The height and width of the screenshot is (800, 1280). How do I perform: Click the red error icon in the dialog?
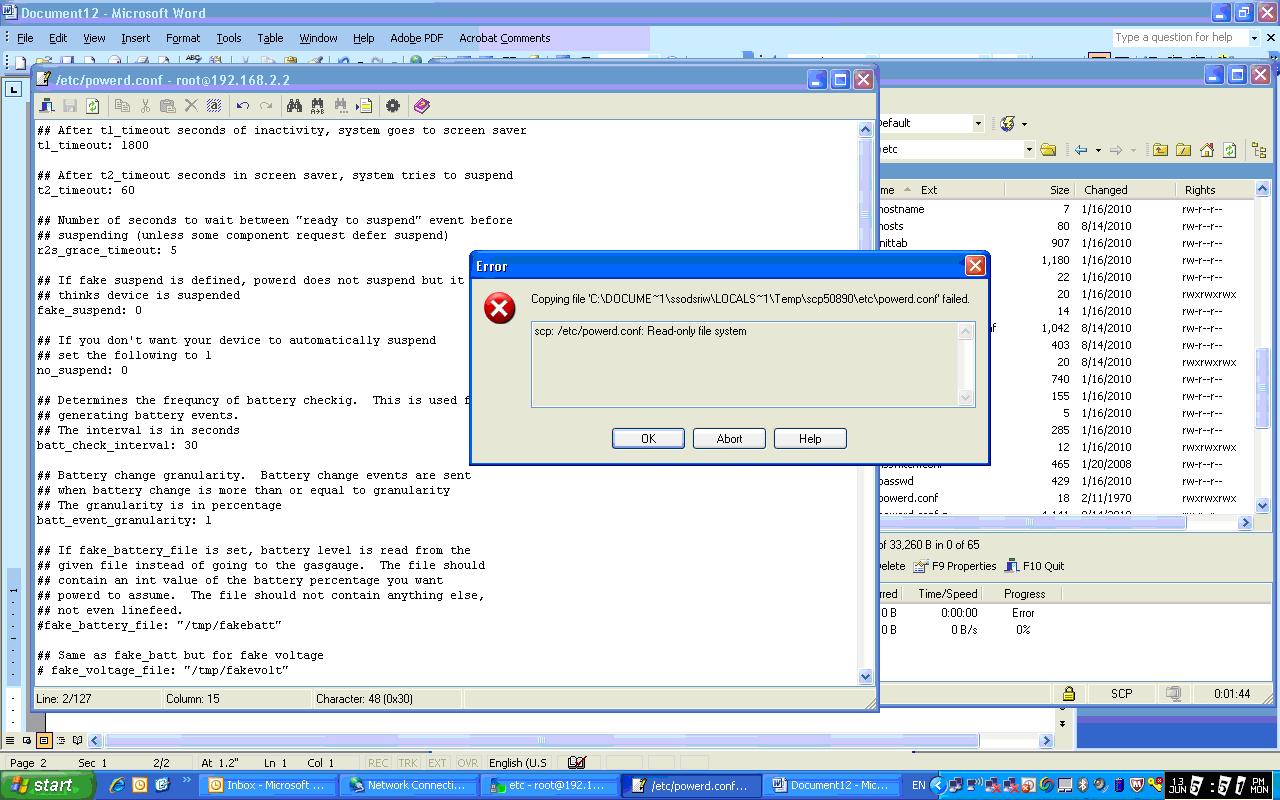pos(499,308)
